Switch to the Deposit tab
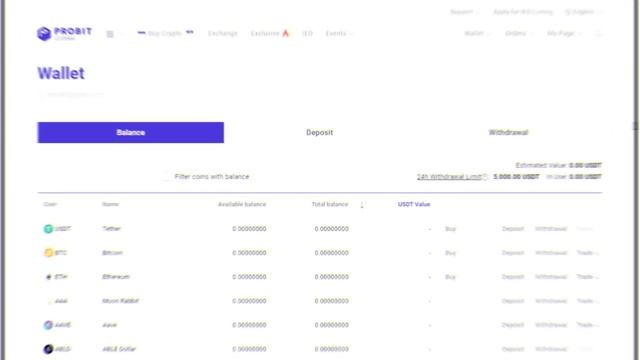 [x=320, y=133]
